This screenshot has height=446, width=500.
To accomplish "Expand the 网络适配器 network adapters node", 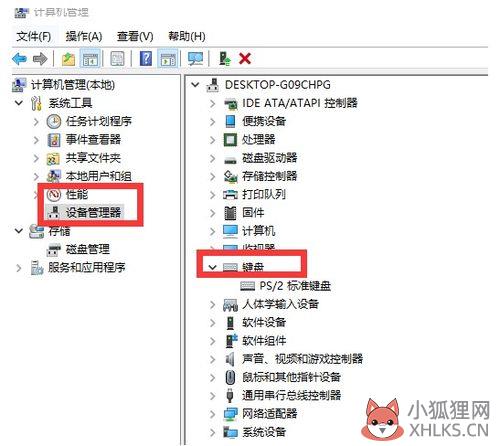I will tap(213, 414).
